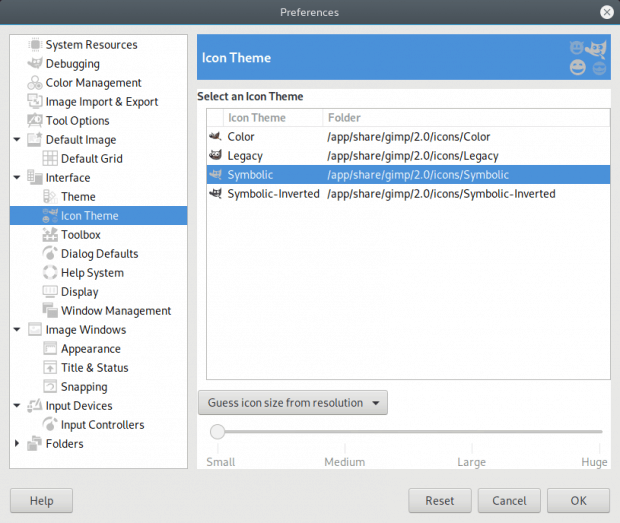Select the Legacy icon theme

(408, 155)
